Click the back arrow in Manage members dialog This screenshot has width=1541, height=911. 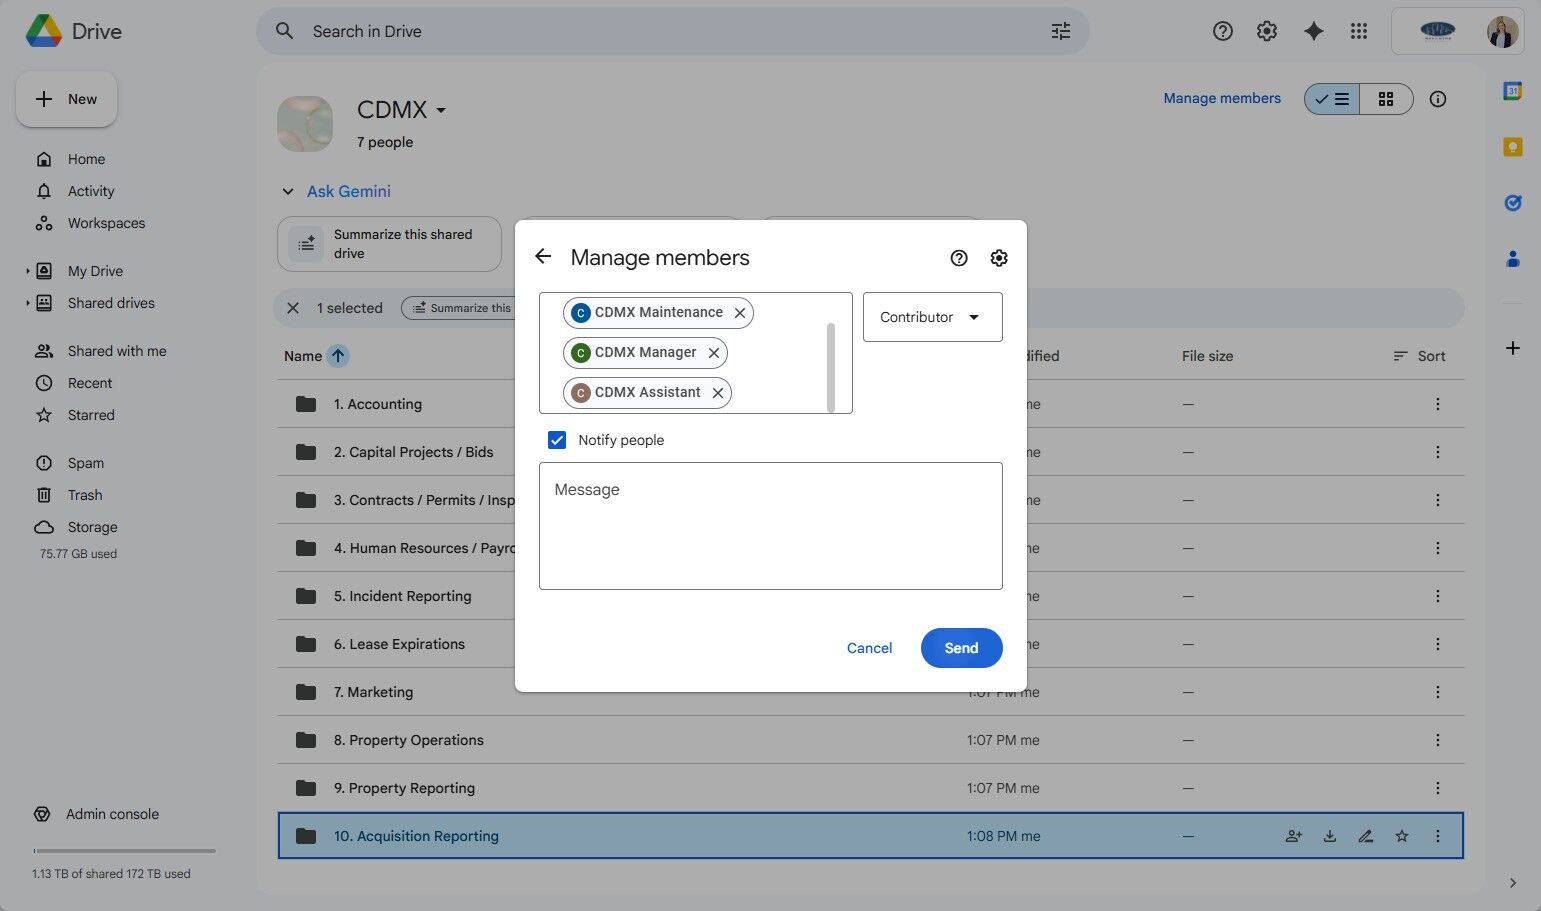pyautogui.click(x=543, y=257)
